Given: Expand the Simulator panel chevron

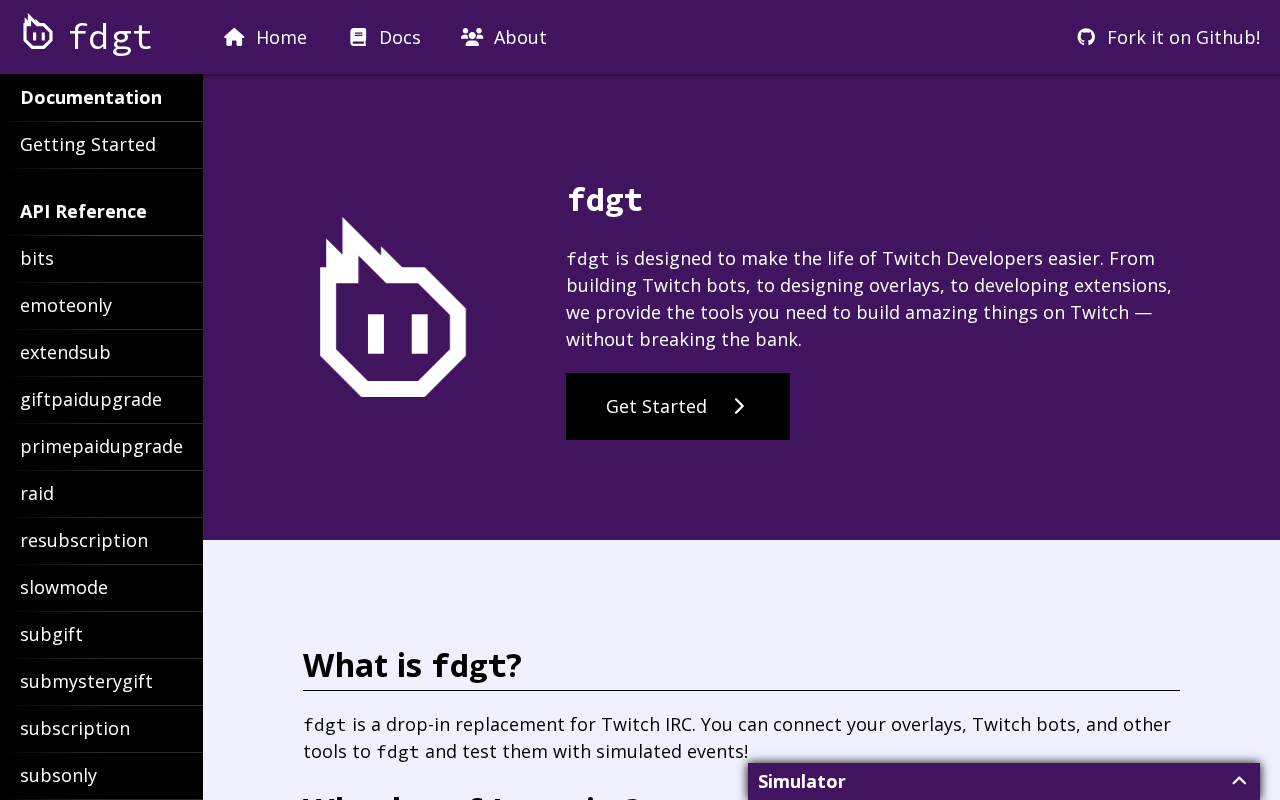Looking at the screenshot, I should 1239,781.
